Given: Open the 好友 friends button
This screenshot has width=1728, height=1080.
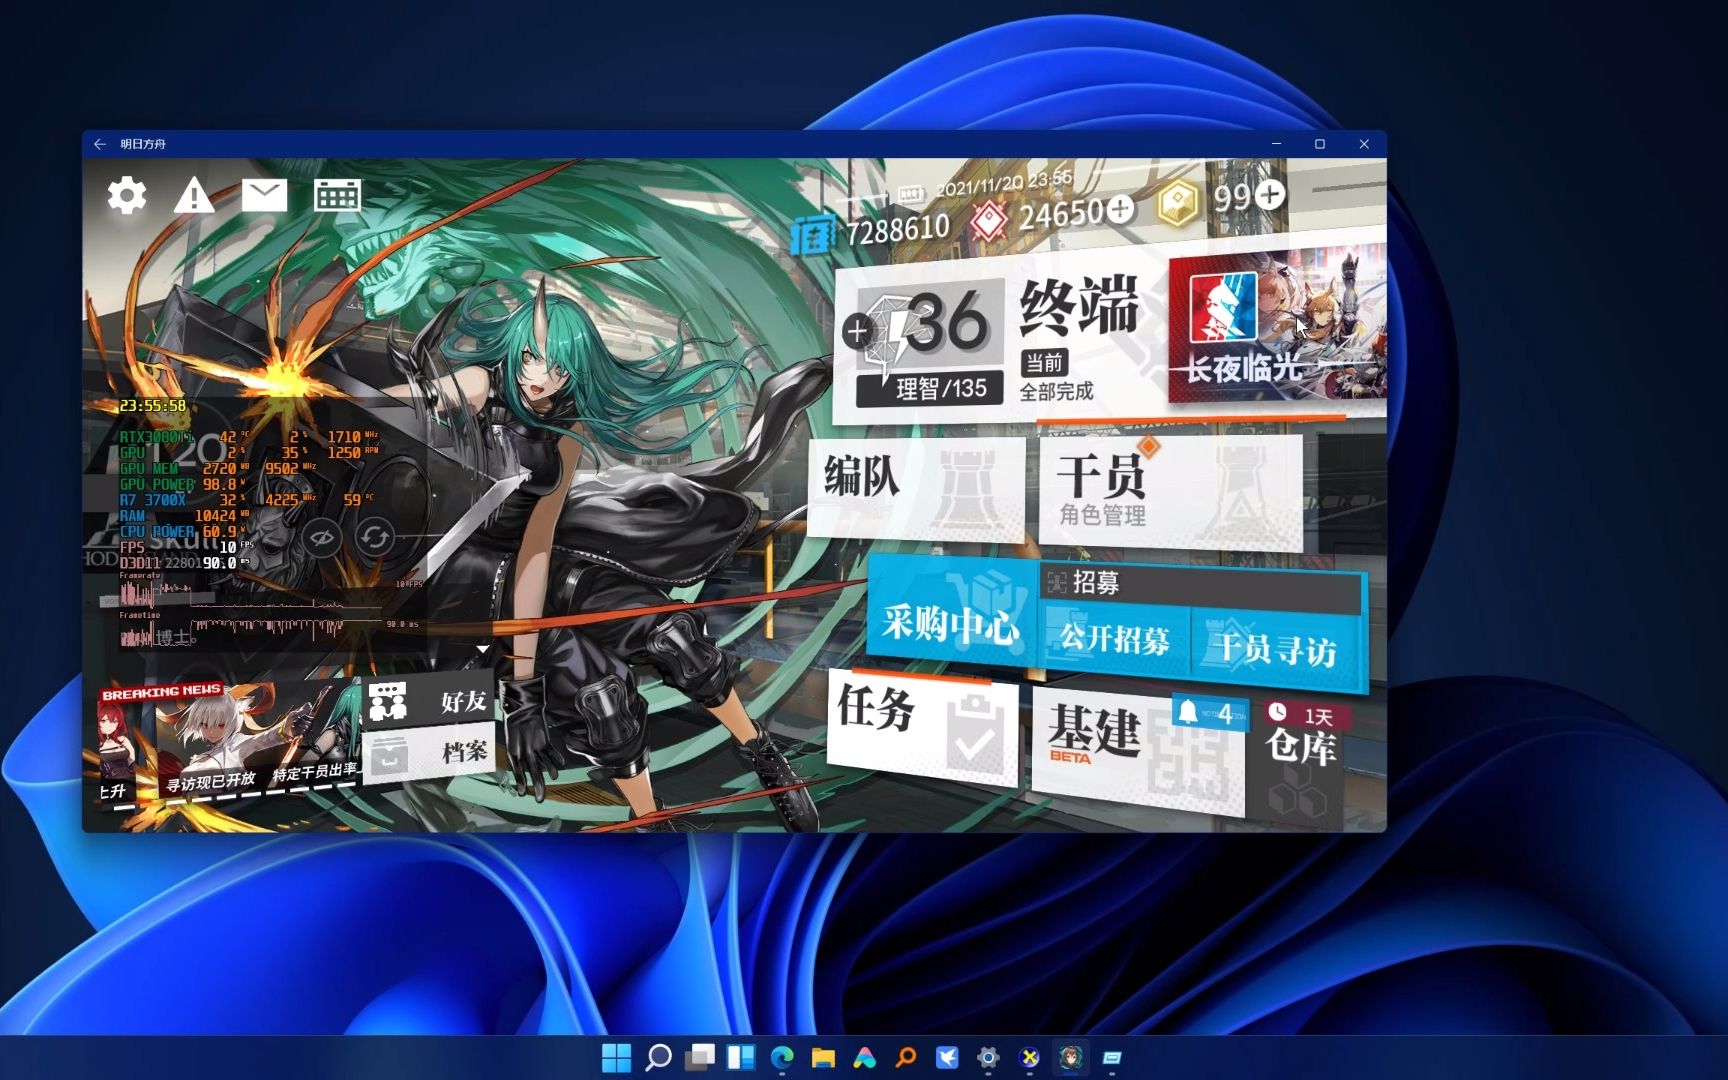Looking at the screenshot, I should pos(428,701).
